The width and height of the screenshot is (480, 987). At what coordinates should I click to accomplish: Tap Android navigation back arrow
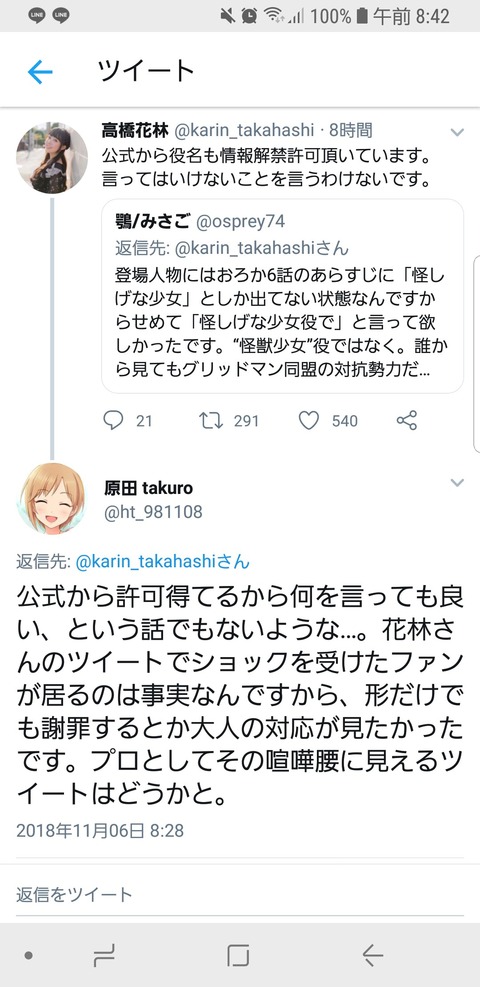372,956
